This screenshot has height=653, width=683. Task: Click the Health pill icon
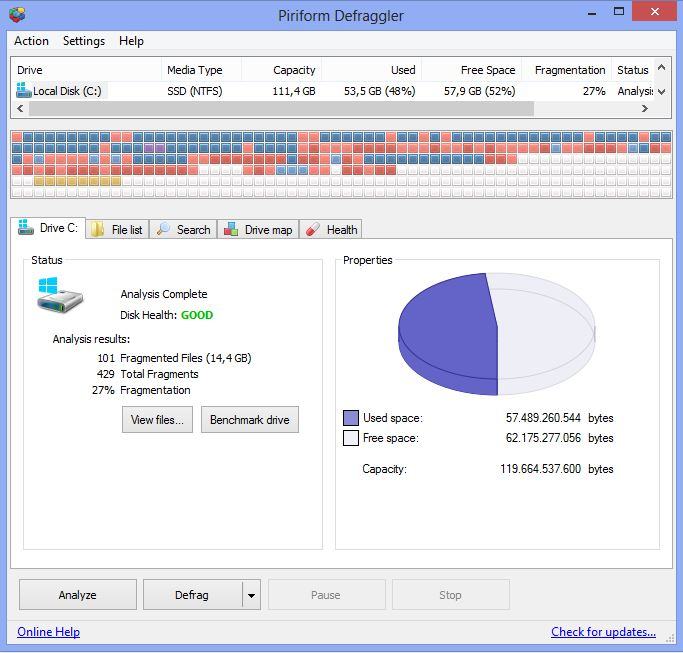click(313, 229)
